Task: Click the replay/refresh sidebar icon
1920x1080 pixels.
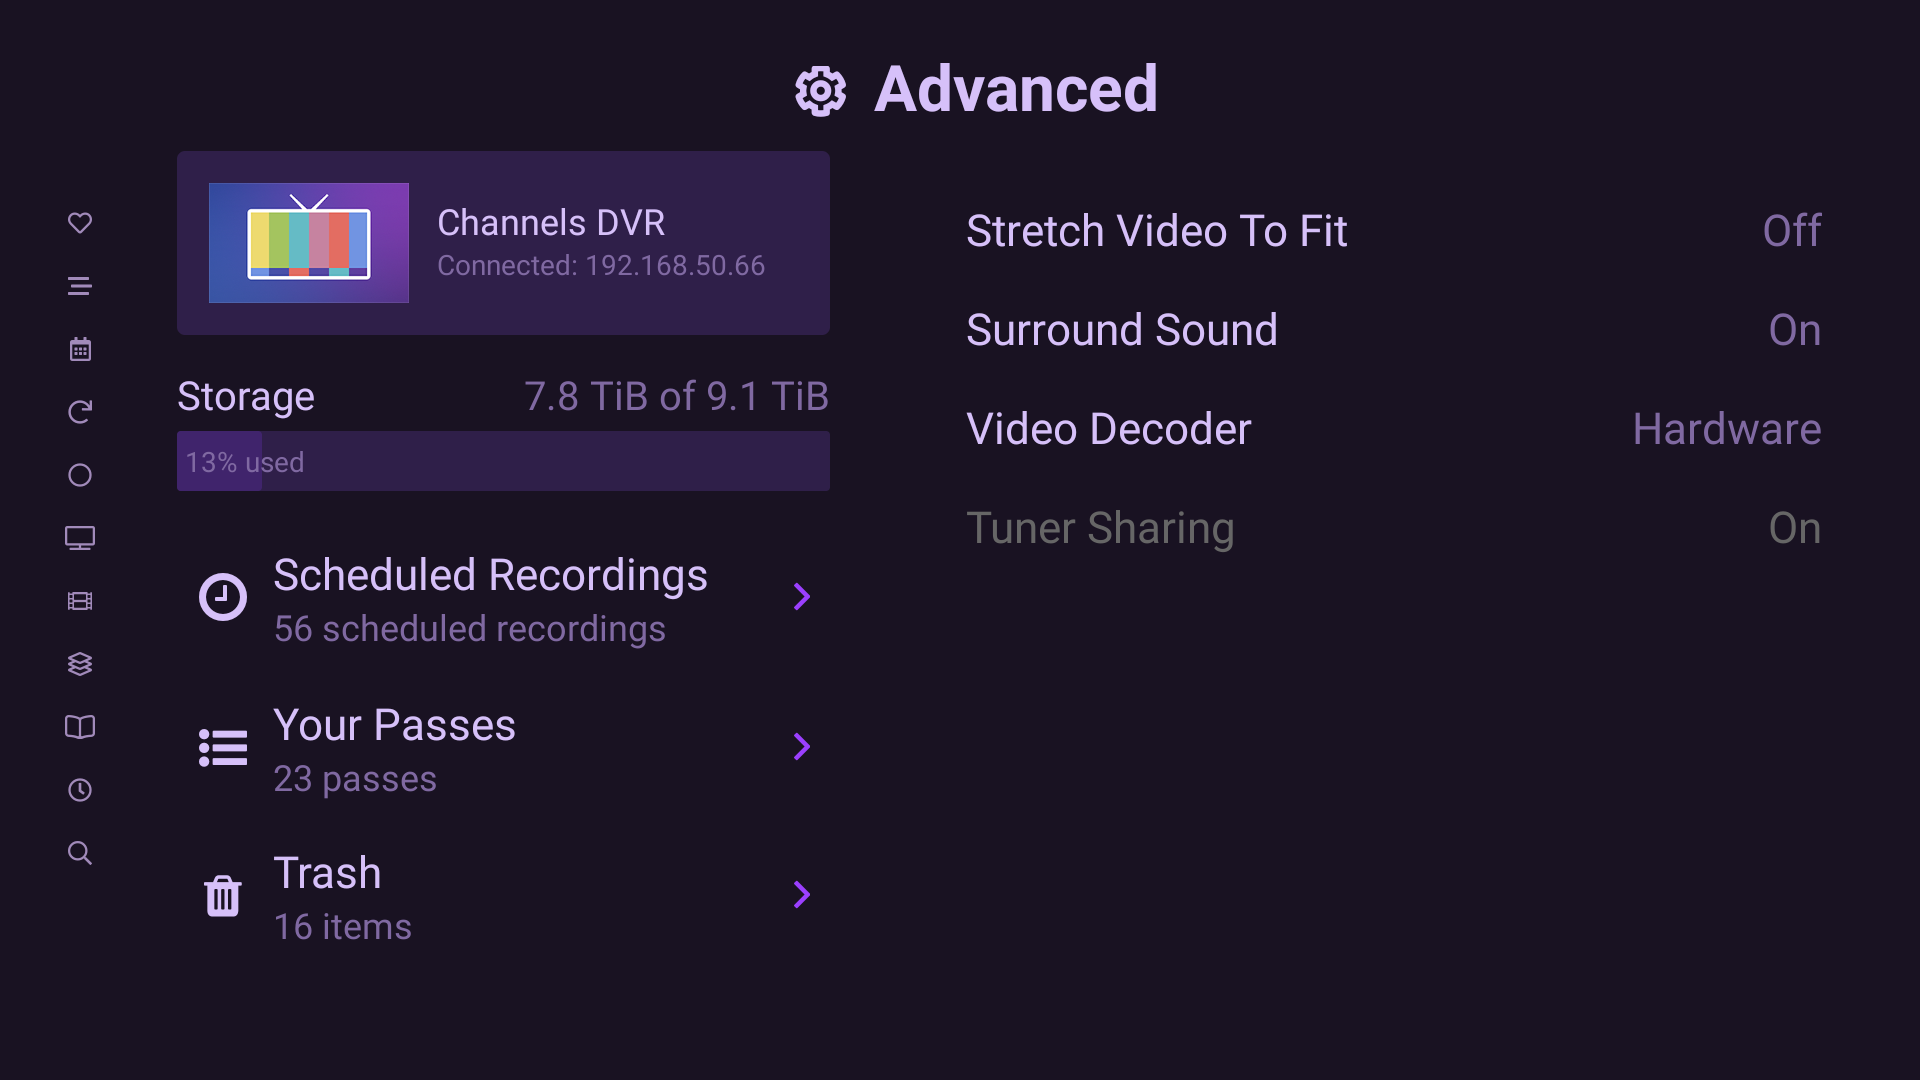Action: [x=80, y=411]
